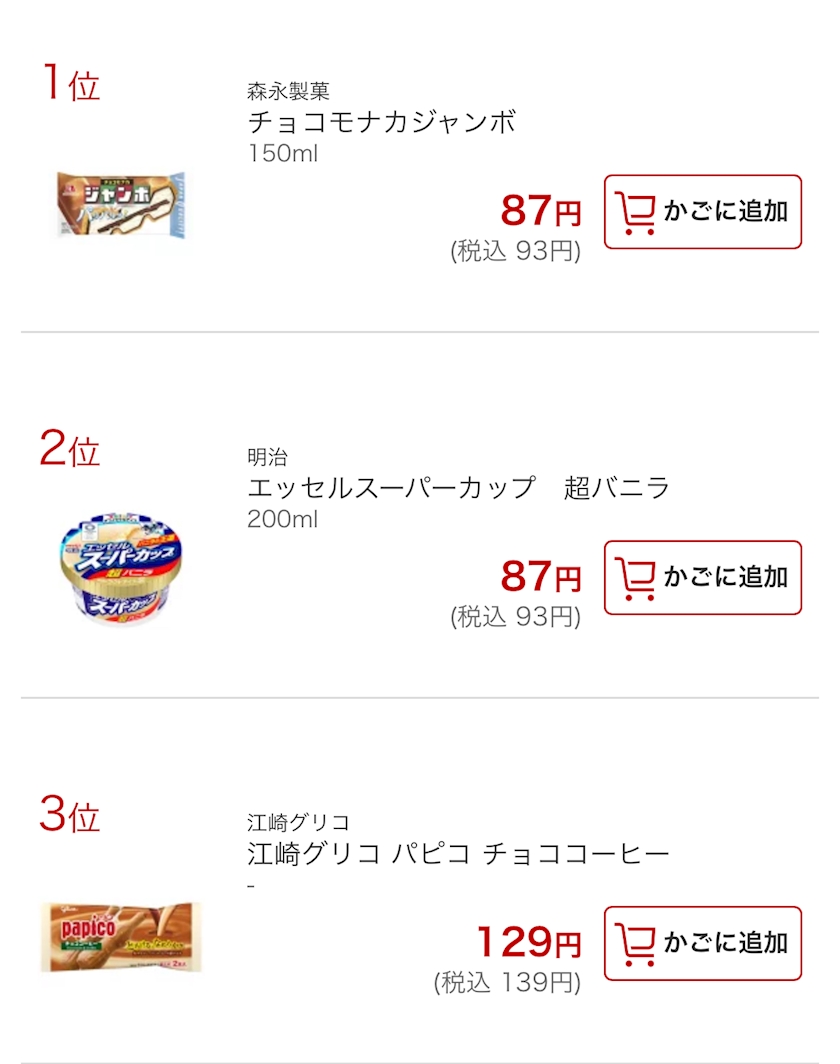Screen dimensions: 840x1064
Task: Click the 2位 rank label
Action: 70,450
